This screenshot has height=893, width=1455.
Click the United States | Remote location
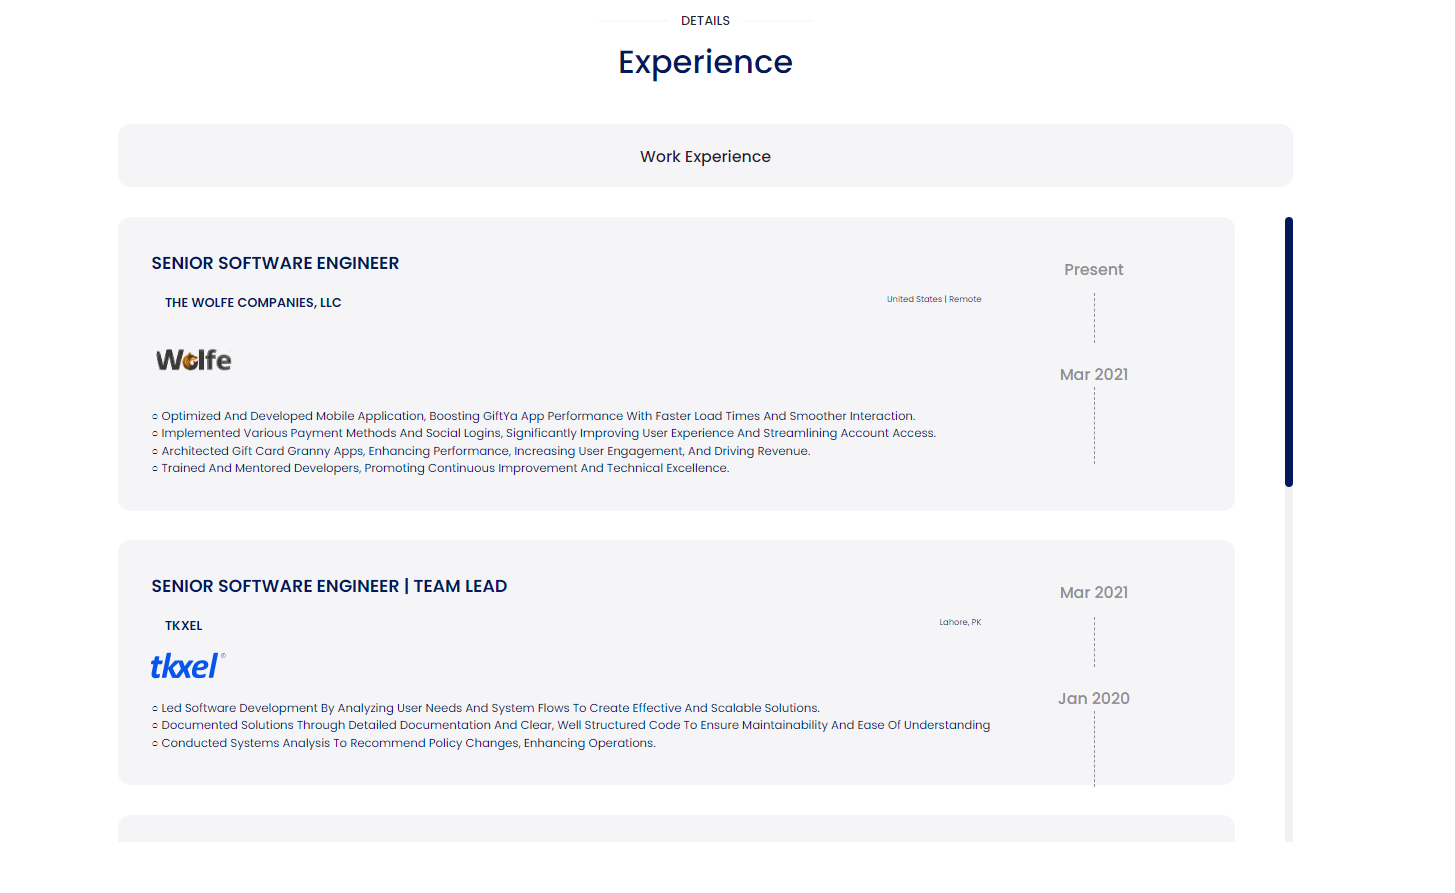tap(934, 299)
